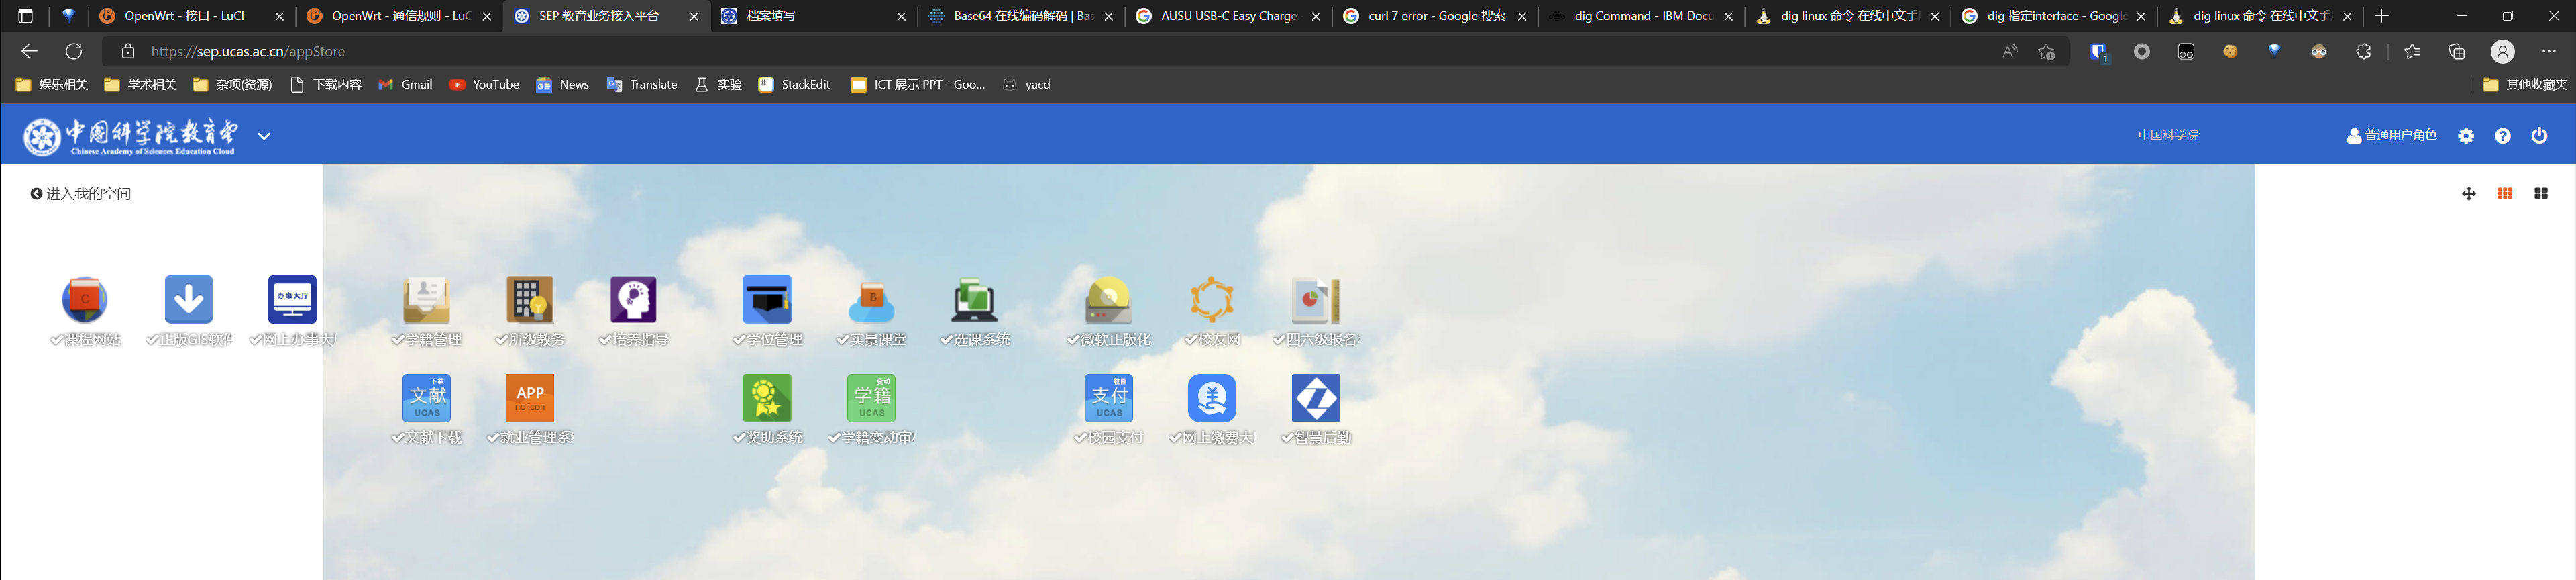Switch to the 档案填写 tab
Image resolution: width=2576 pixels, height=580 pixels.
[x=813, y=16]
